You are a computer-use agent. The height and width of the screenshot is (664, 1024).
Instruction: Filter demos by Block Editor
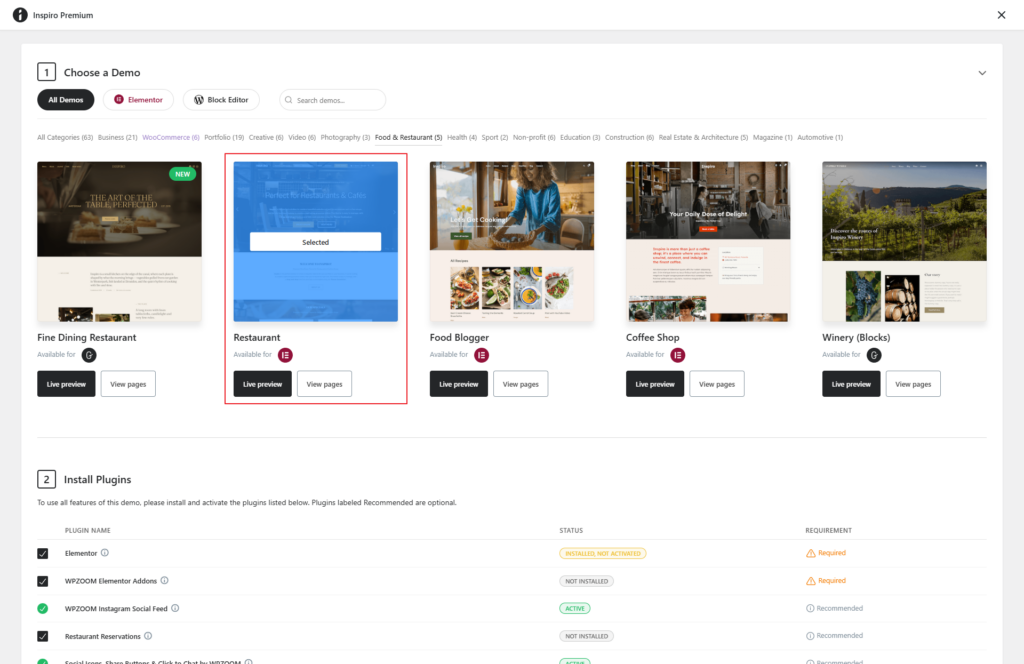[221, 100]
